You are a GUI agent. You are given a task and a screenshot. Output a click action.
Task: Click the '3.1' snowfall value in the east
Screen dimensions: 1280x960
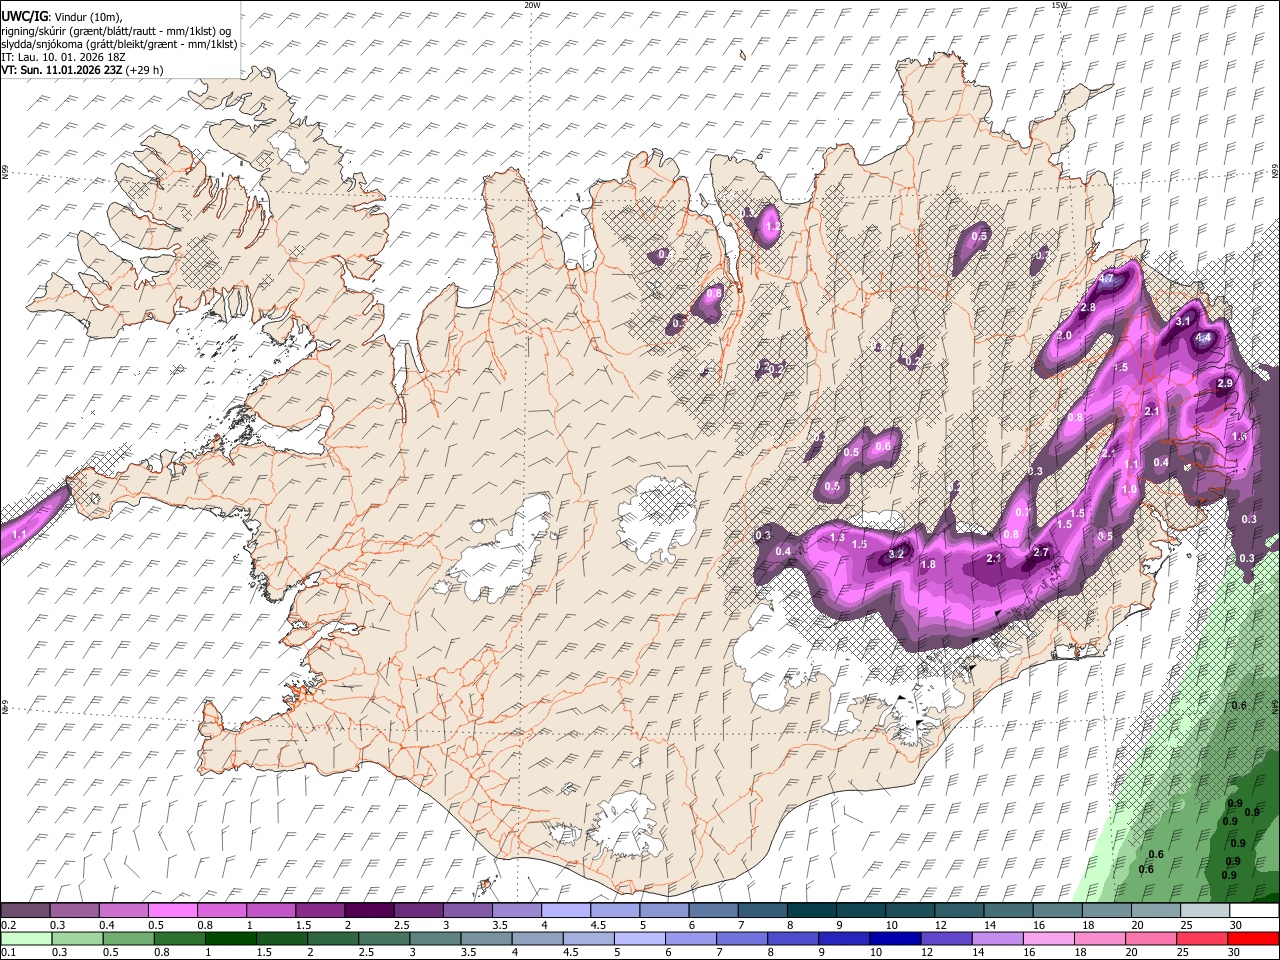[x=1183, y=321]
